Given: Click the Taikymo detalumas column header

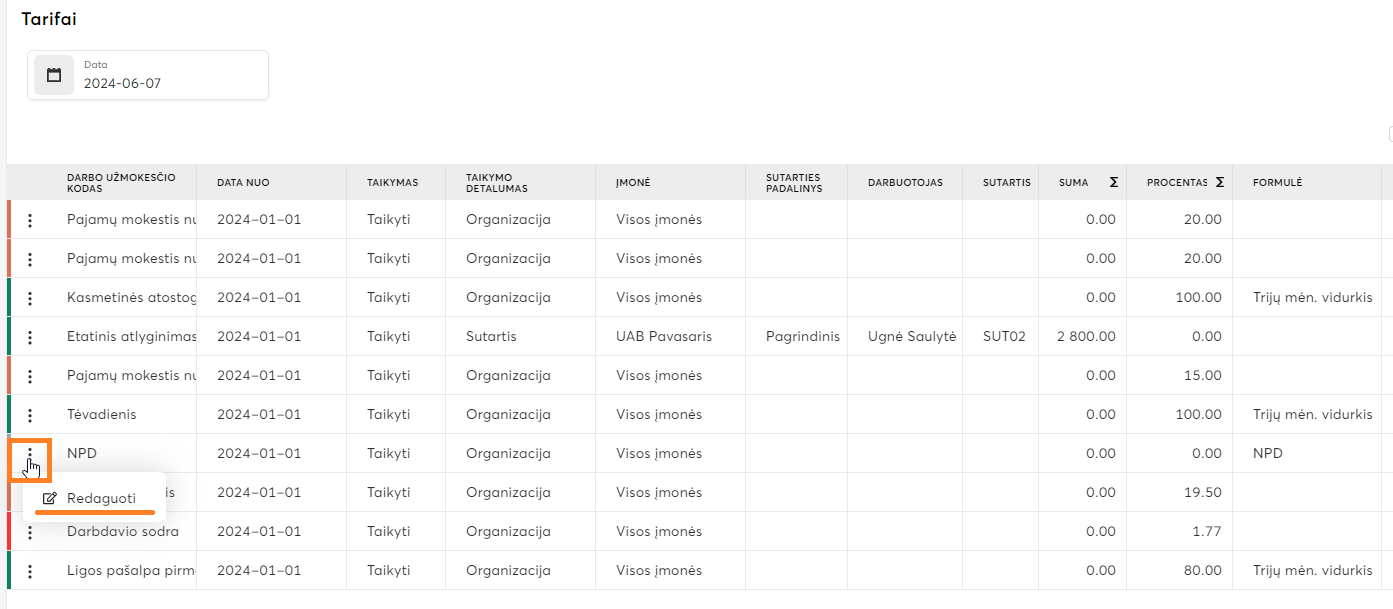Looking at the screenshot, I should (496, 182).
